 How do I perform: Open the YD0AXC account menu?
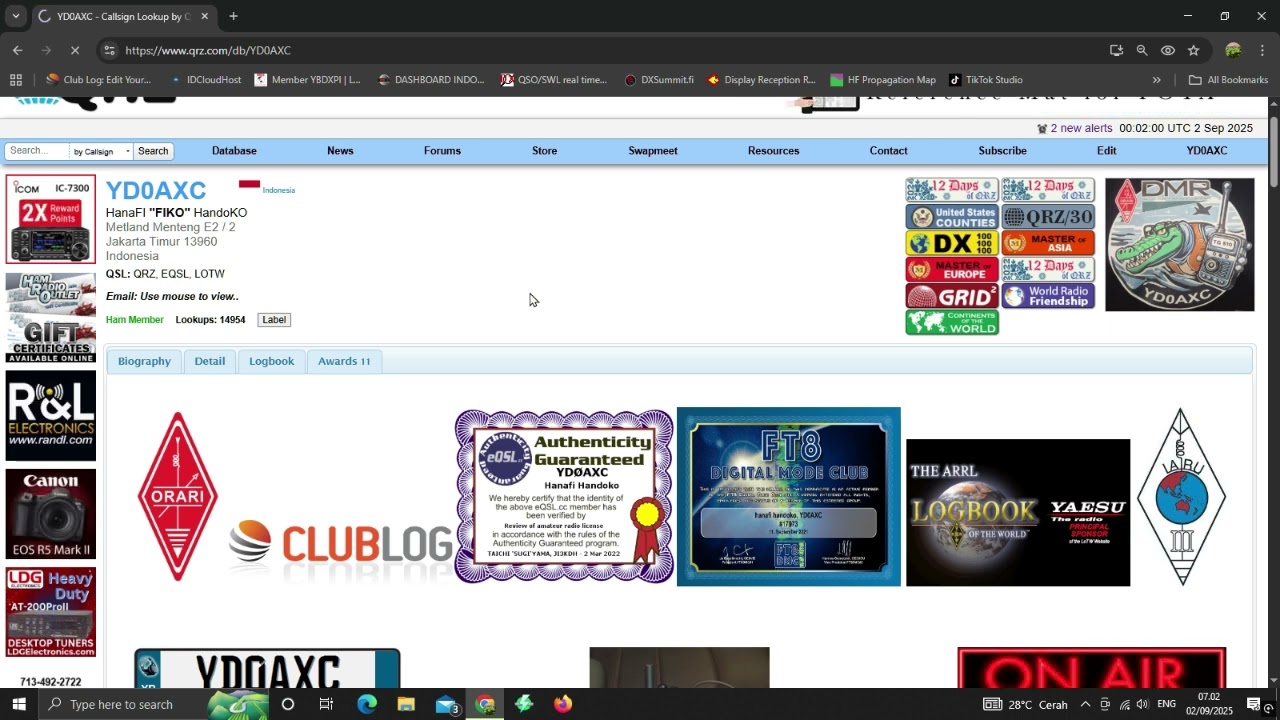pos(1207,151)
